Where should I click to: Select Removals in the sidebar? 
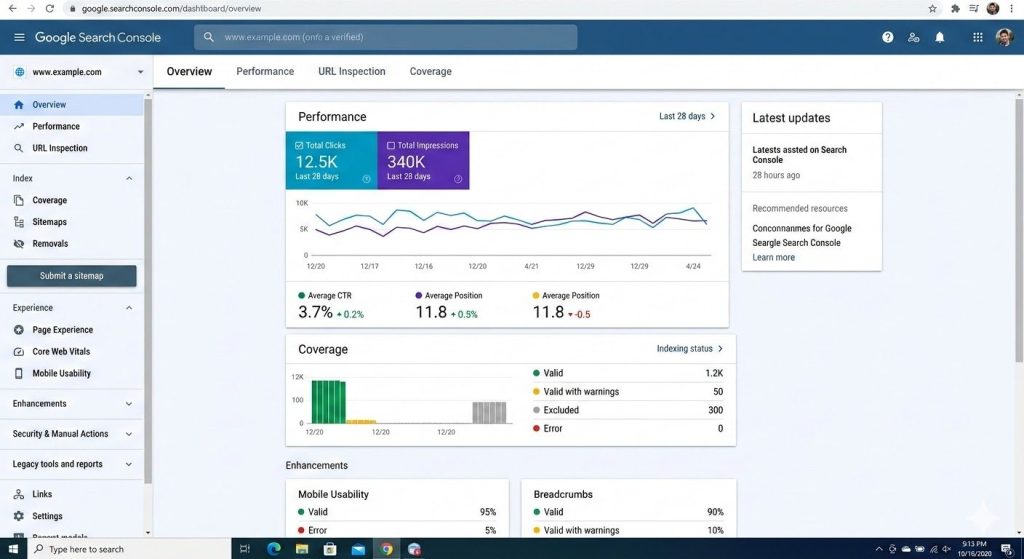pyautogui.click(x=50, y=244)
